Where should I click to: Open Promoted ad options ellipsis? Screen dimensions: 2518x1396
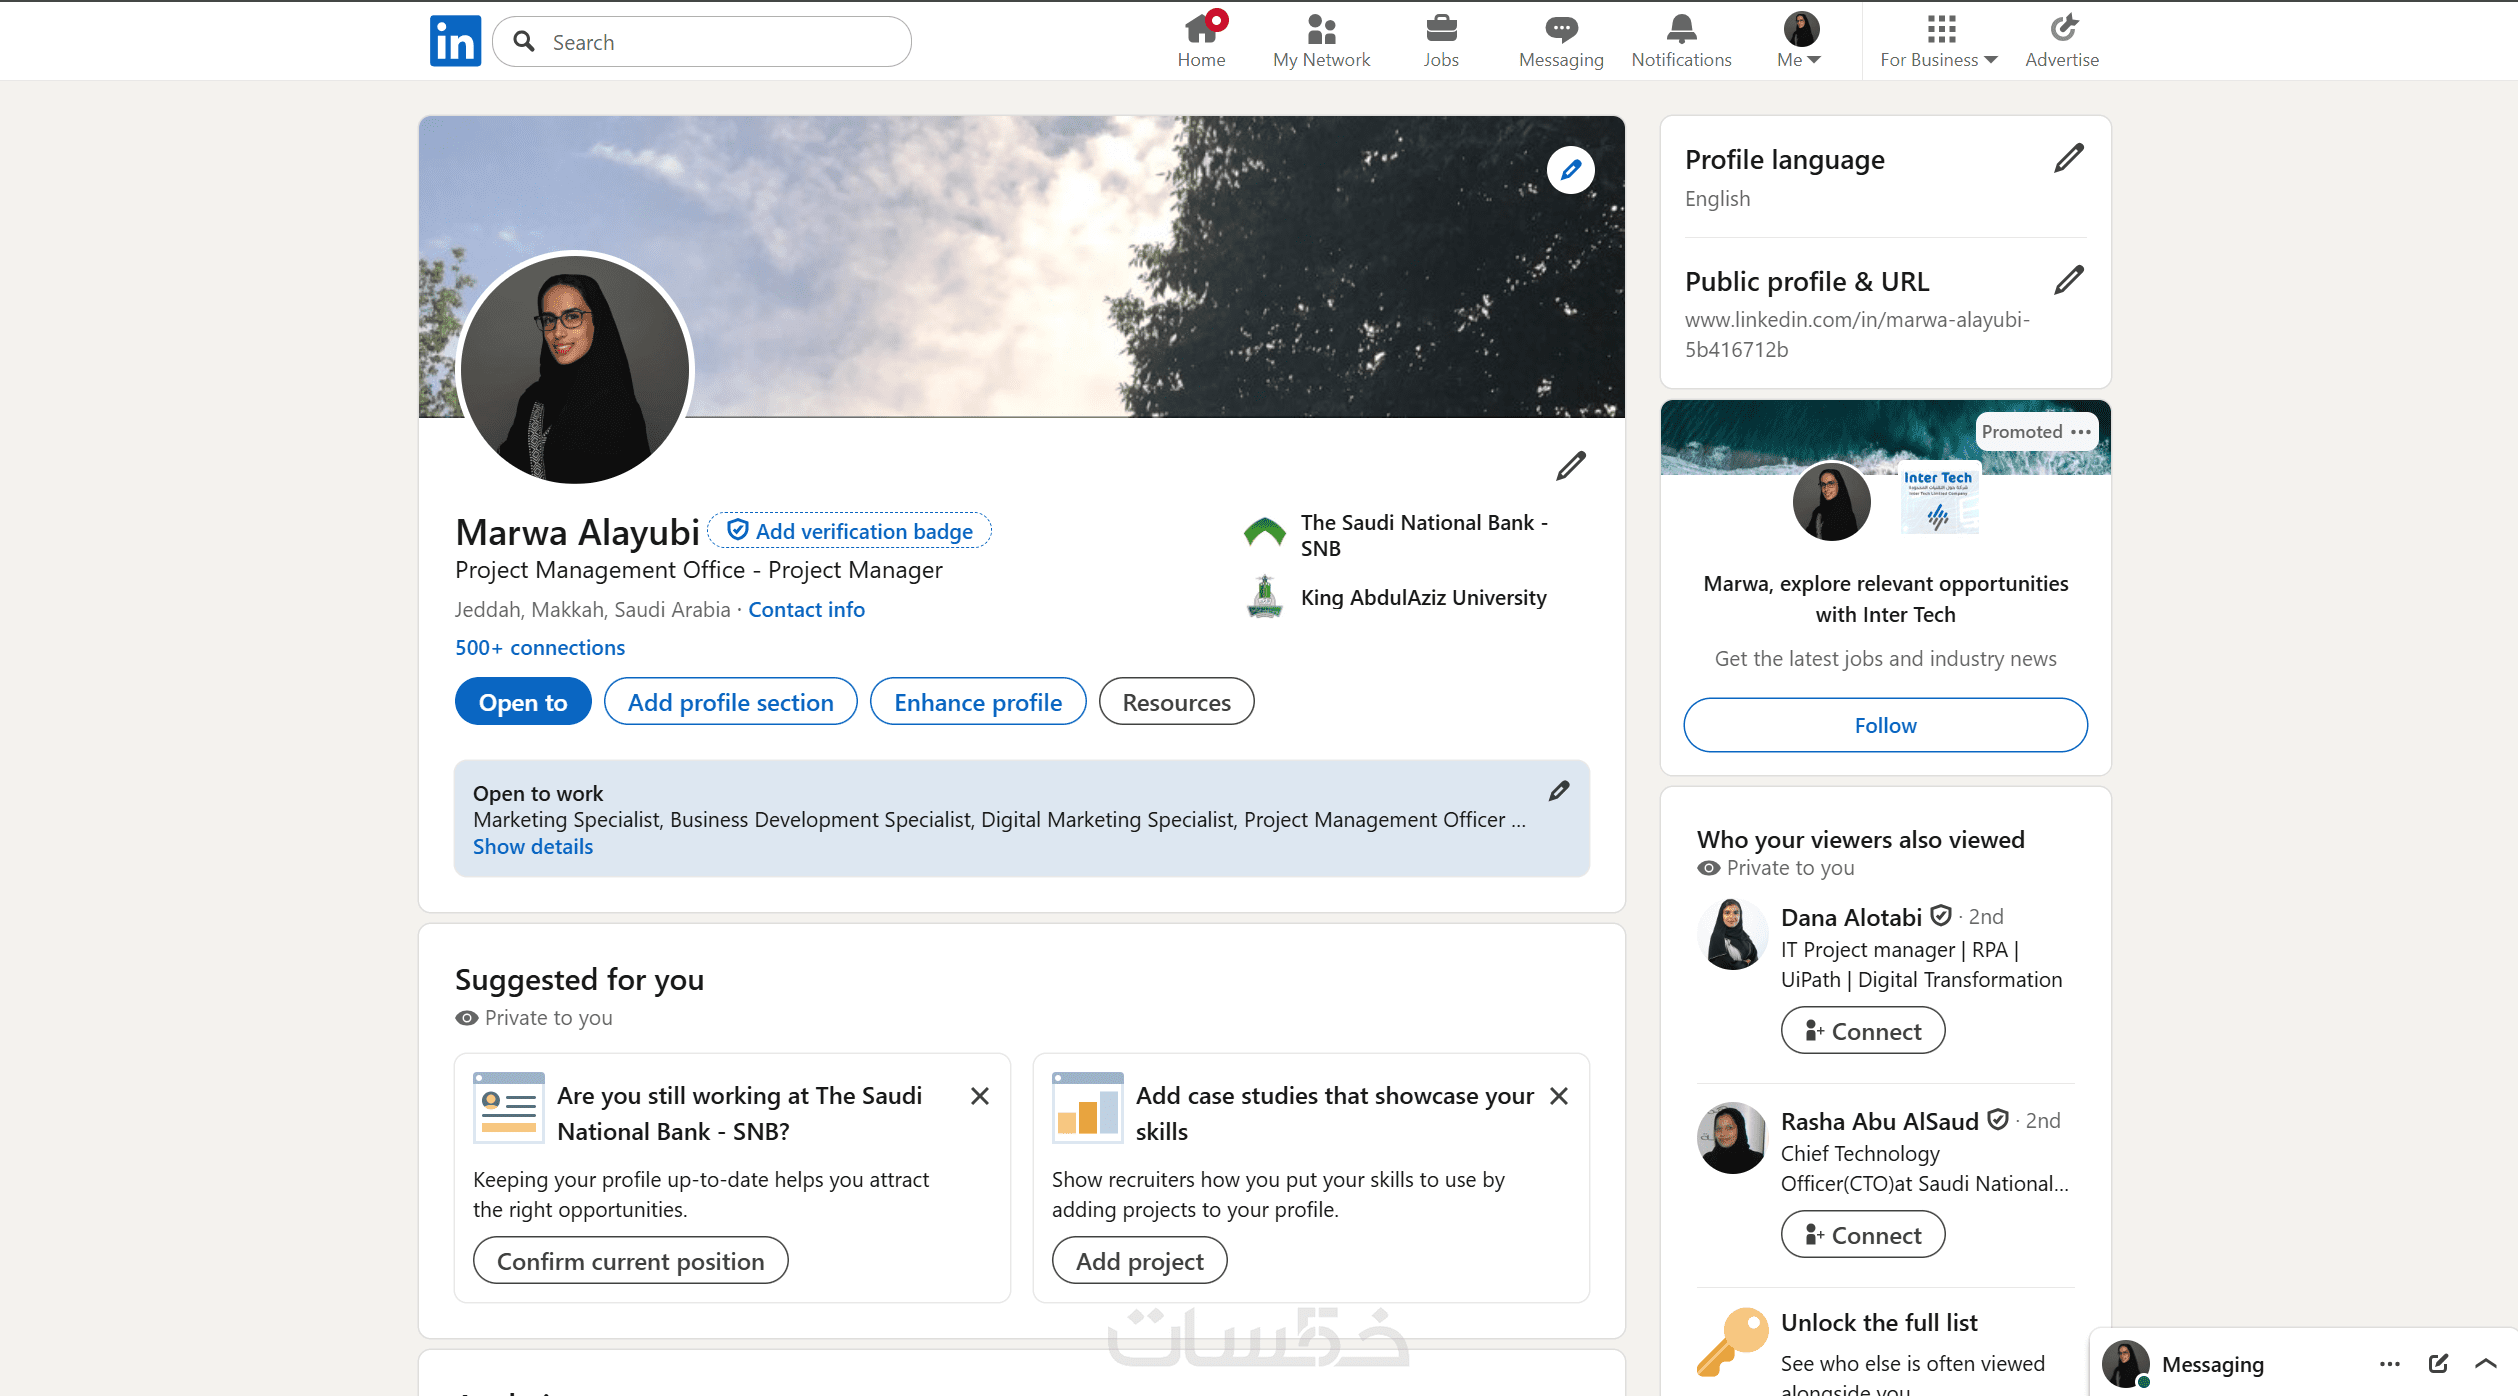pyautogui.click(x=2081, y=432)
